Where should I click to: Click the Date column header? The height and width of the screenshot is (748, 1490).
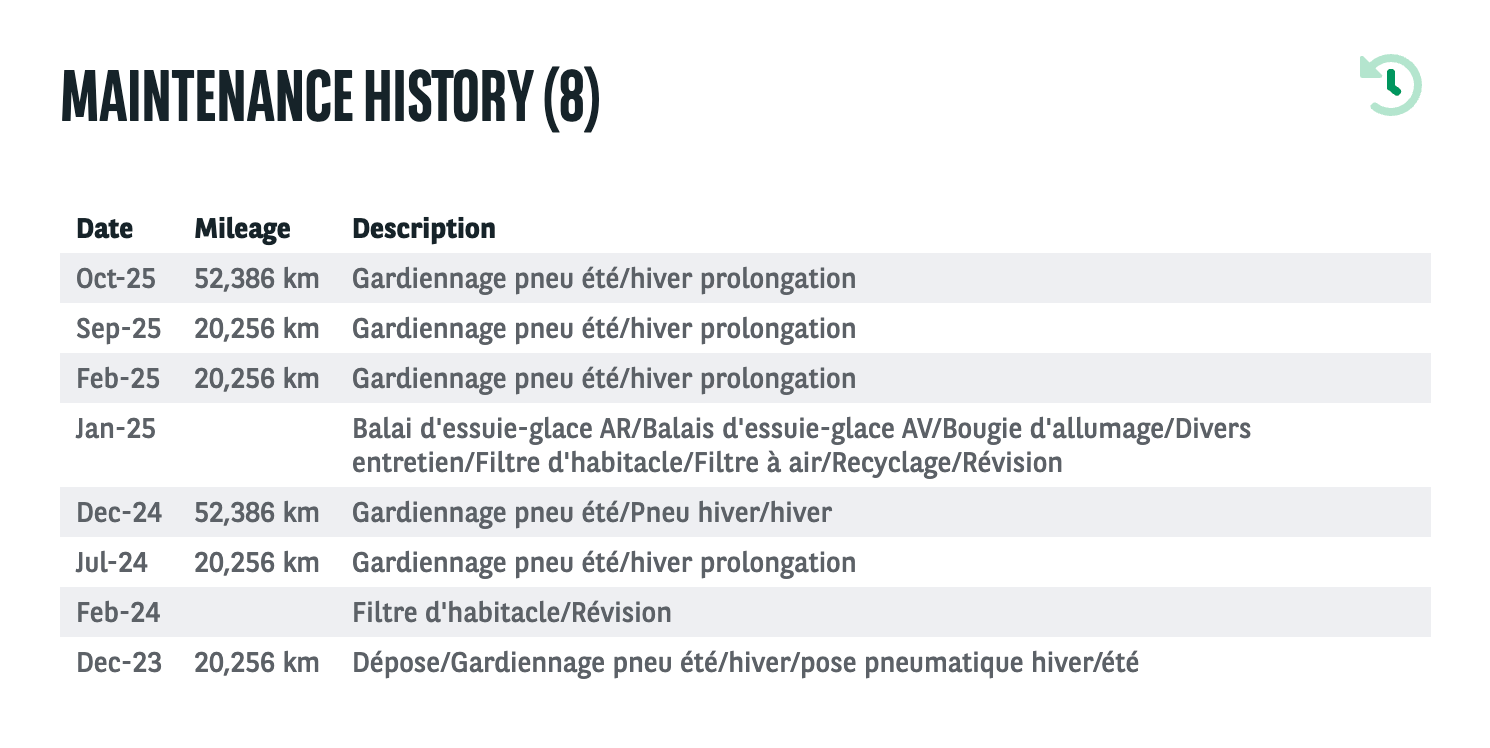[x=105, y=229]
